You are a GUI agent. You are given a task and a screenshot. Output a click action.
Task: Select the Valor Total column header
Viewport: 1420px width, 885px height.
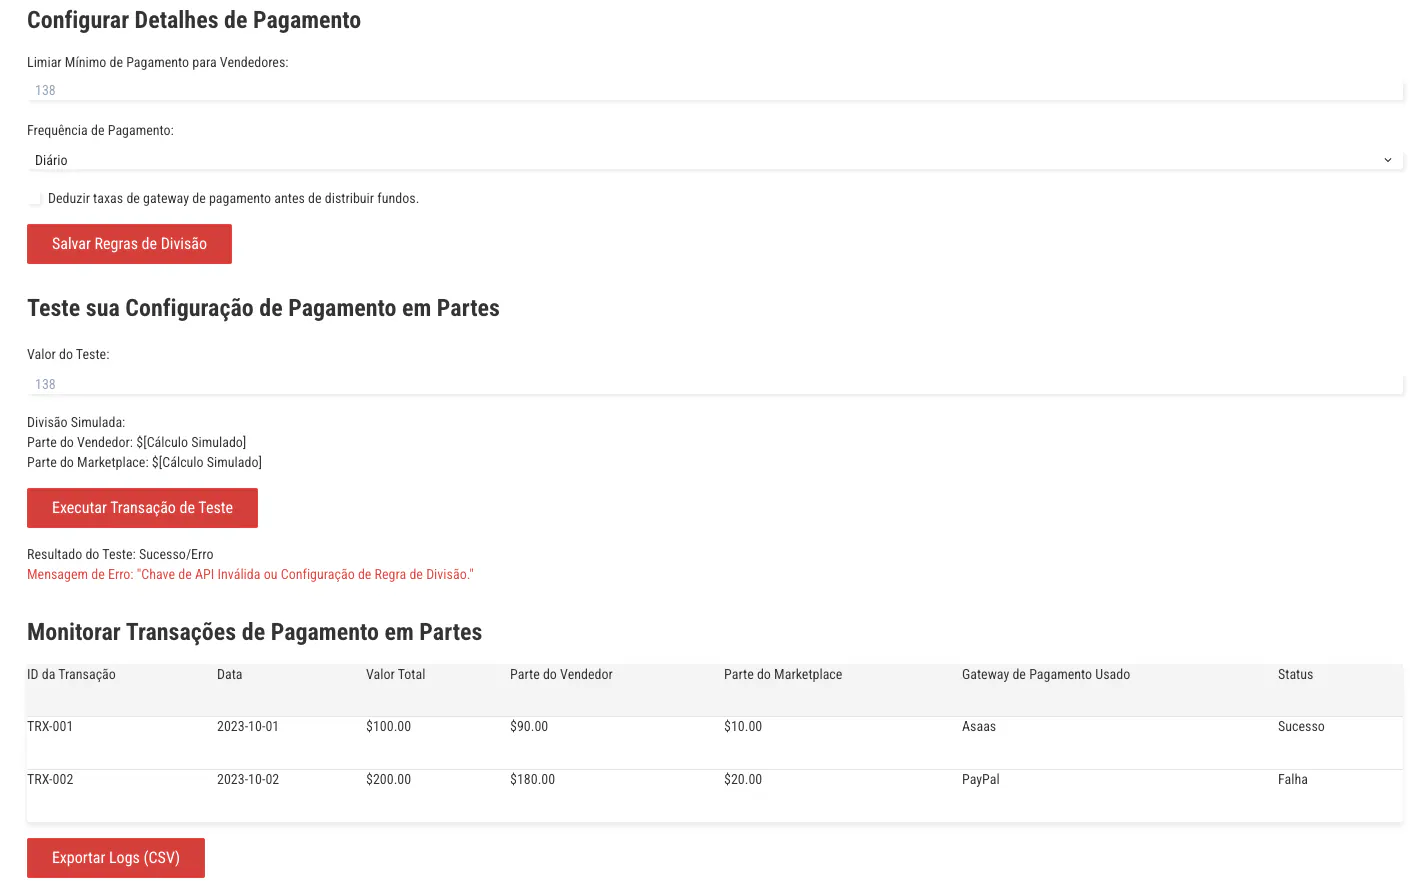(396, 675)
